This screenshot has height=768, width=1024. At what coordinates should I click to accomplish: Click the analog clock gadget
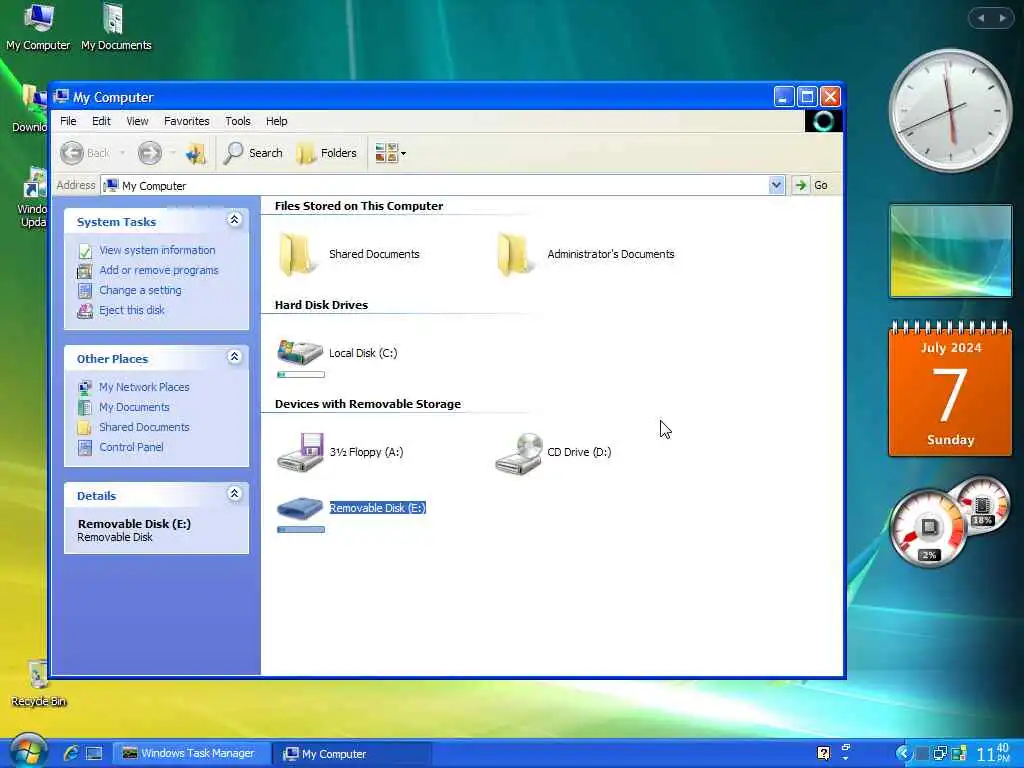(x=950, y=110)
